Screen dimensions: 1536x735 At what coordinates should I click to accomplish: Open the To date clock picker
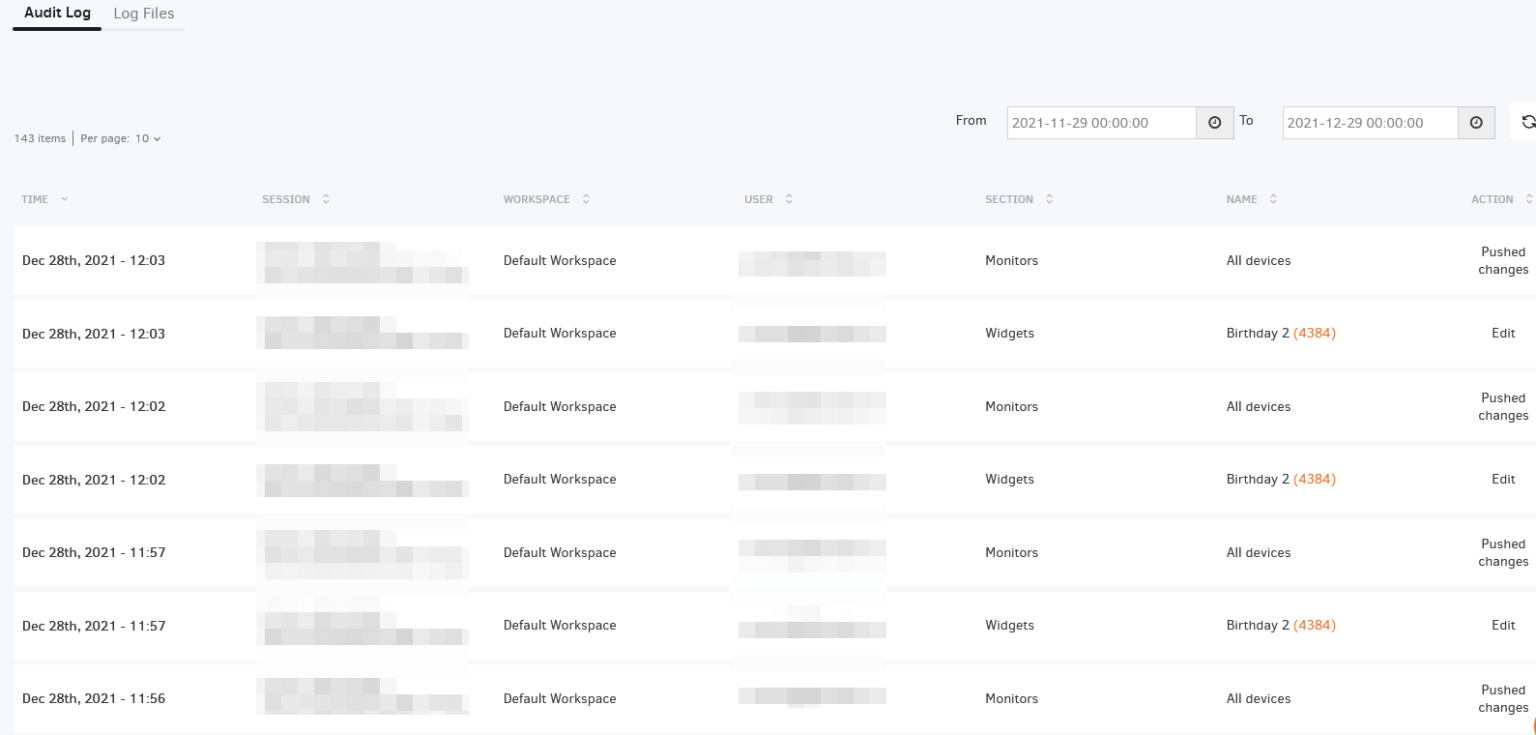pos(1476,122)
